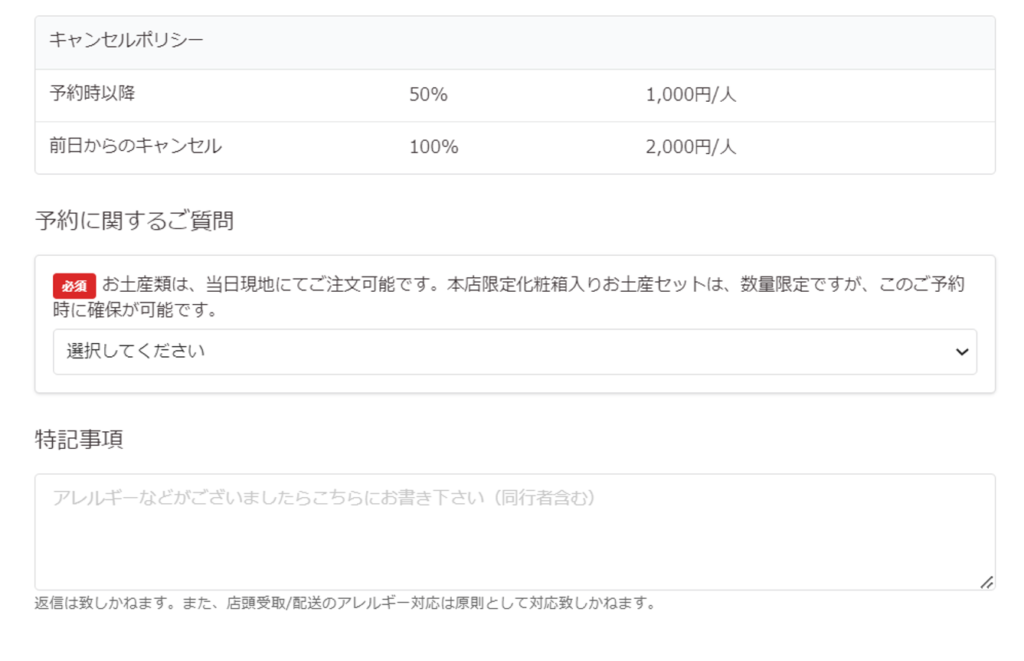The image size is (1024, 661).
Task: Click the 50% cancellation rate cell
Action: click(x=429, y=95)
